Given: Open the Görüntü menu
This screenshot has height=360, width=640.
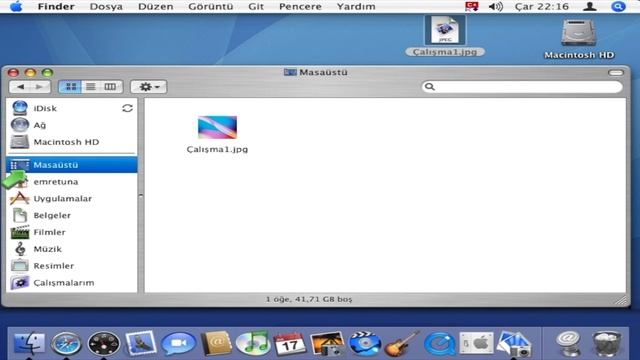Looking at the screenshot, I should pos(211,7).
